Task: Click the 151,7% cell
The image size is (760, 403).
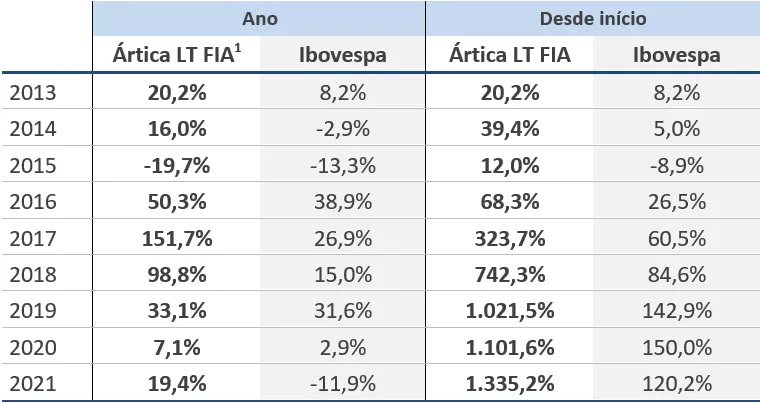Action: [176, 238]
